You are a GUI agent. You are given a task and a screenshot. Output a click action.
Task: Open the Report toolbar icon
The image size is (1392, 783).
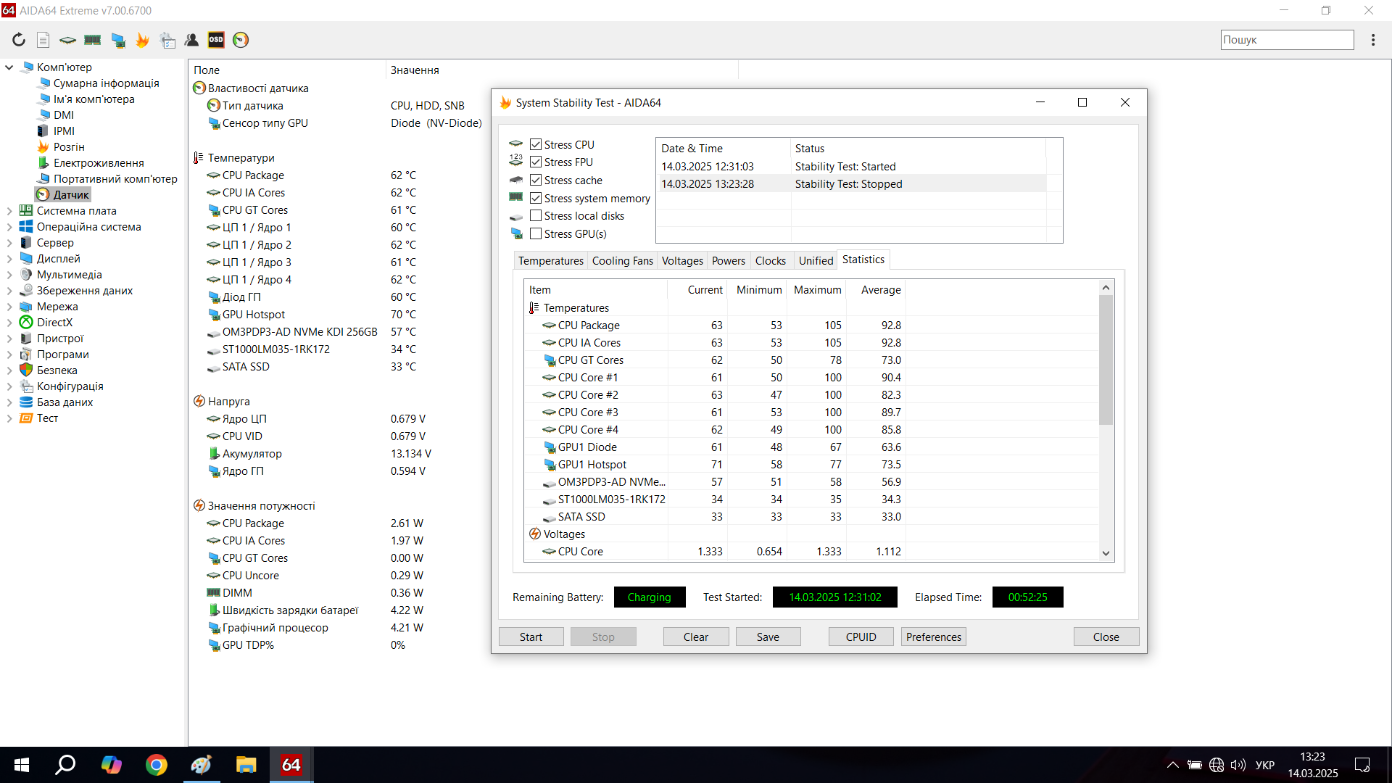[x=43, y=40]
